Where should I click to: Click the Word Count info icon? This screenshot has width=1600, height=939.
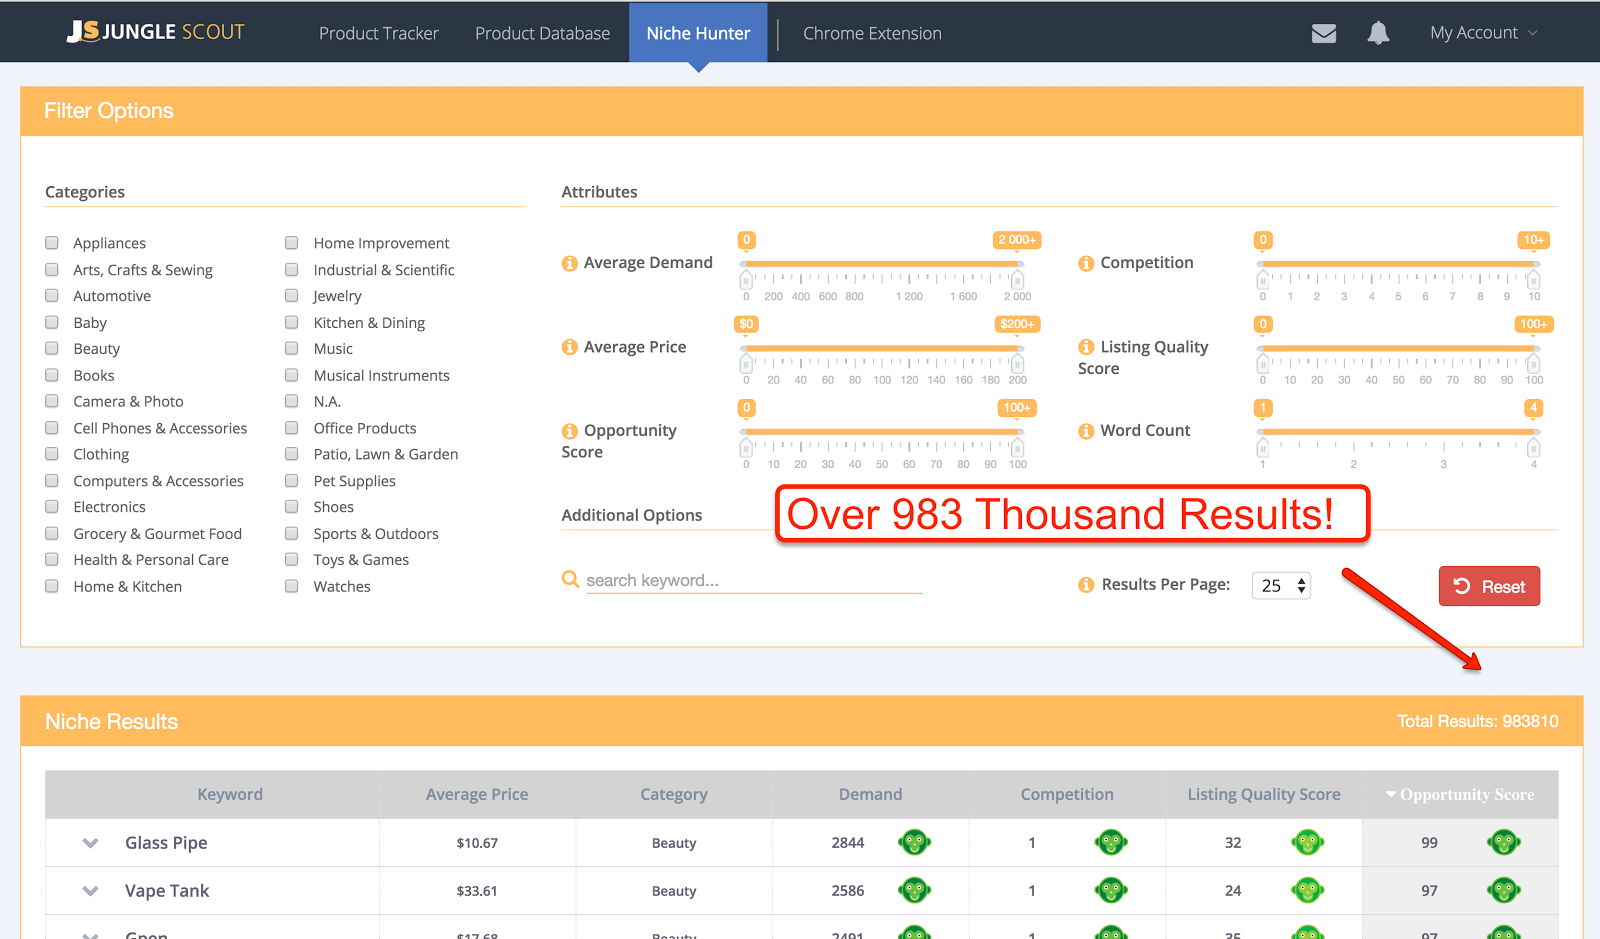pos(1086,431)
